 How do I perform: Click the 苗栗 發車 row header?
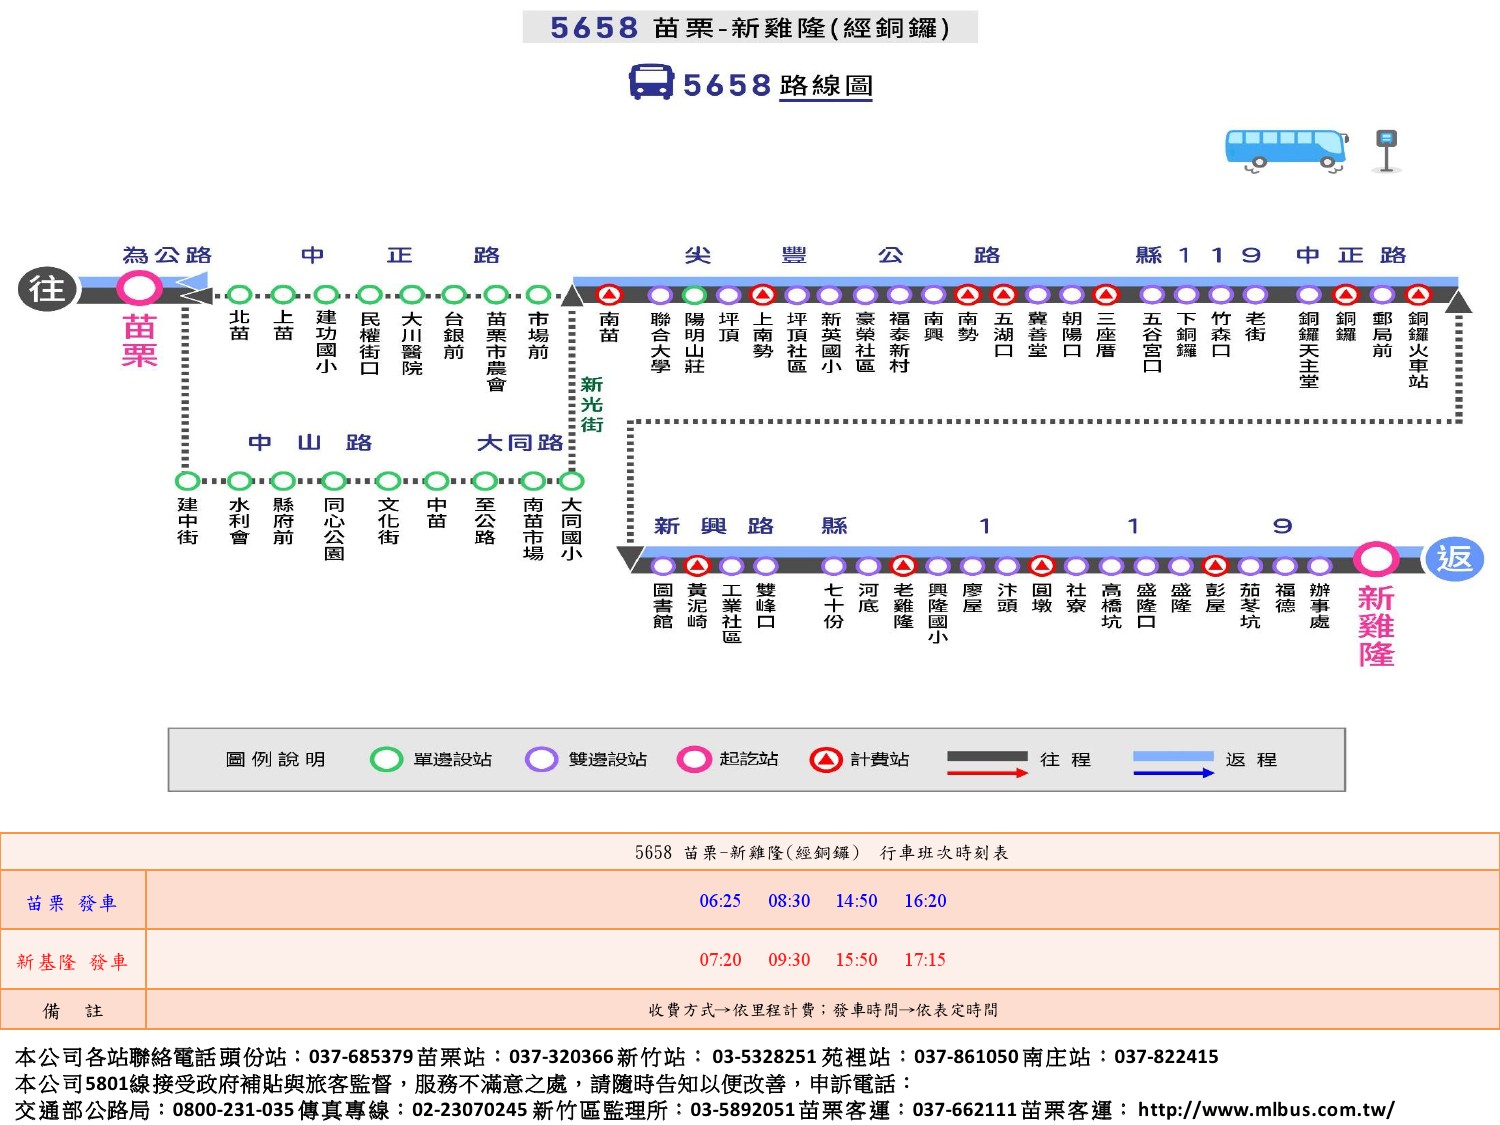72,903
